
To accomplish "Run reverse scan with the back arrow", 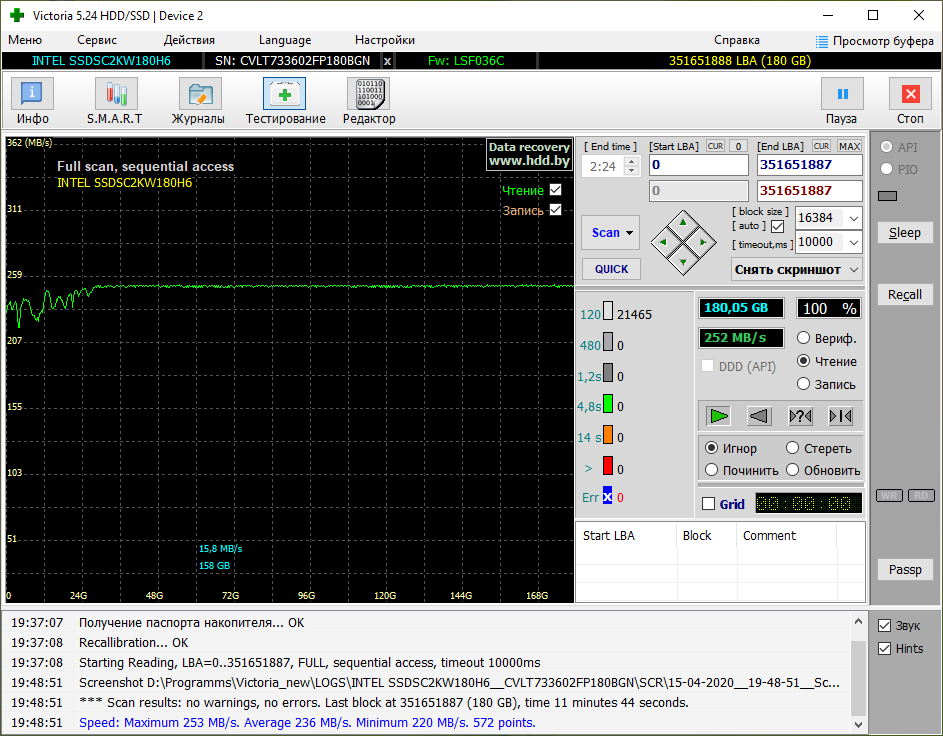I will pyautogui.click(x=759, y=416).
